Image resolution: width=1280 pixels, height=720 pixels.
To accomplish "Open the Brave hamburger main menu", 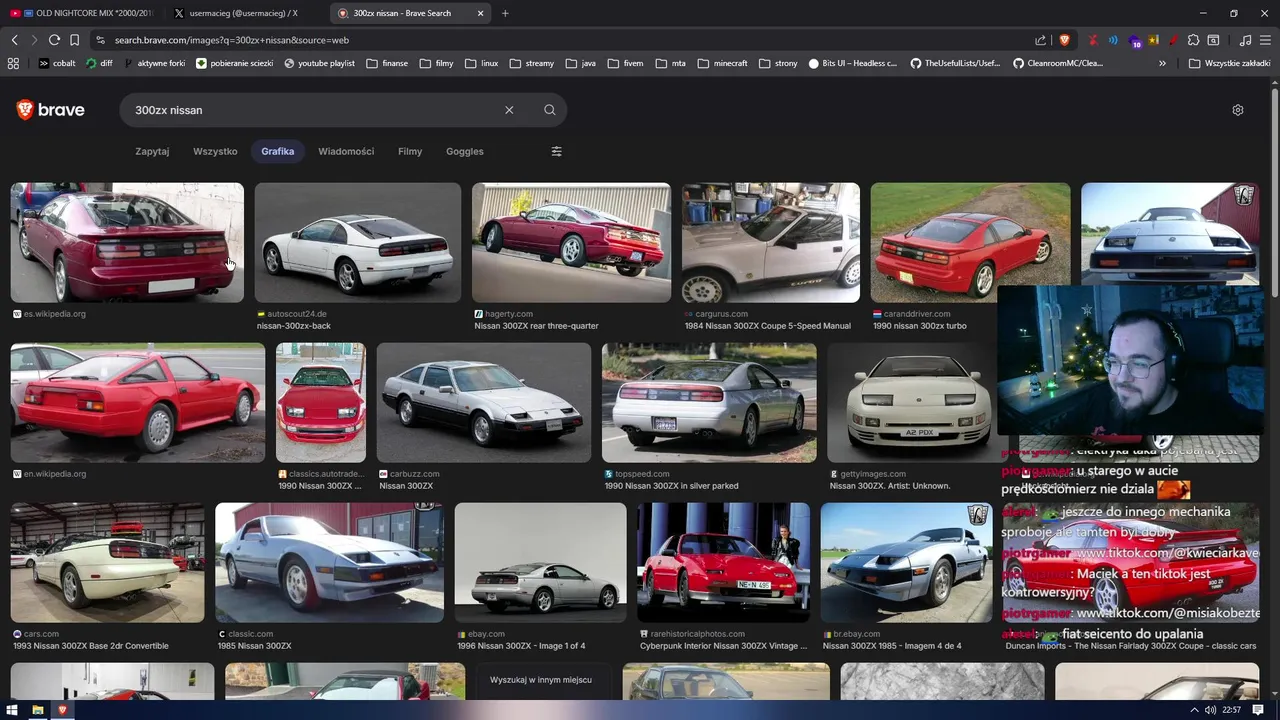I will point(1265,40).
